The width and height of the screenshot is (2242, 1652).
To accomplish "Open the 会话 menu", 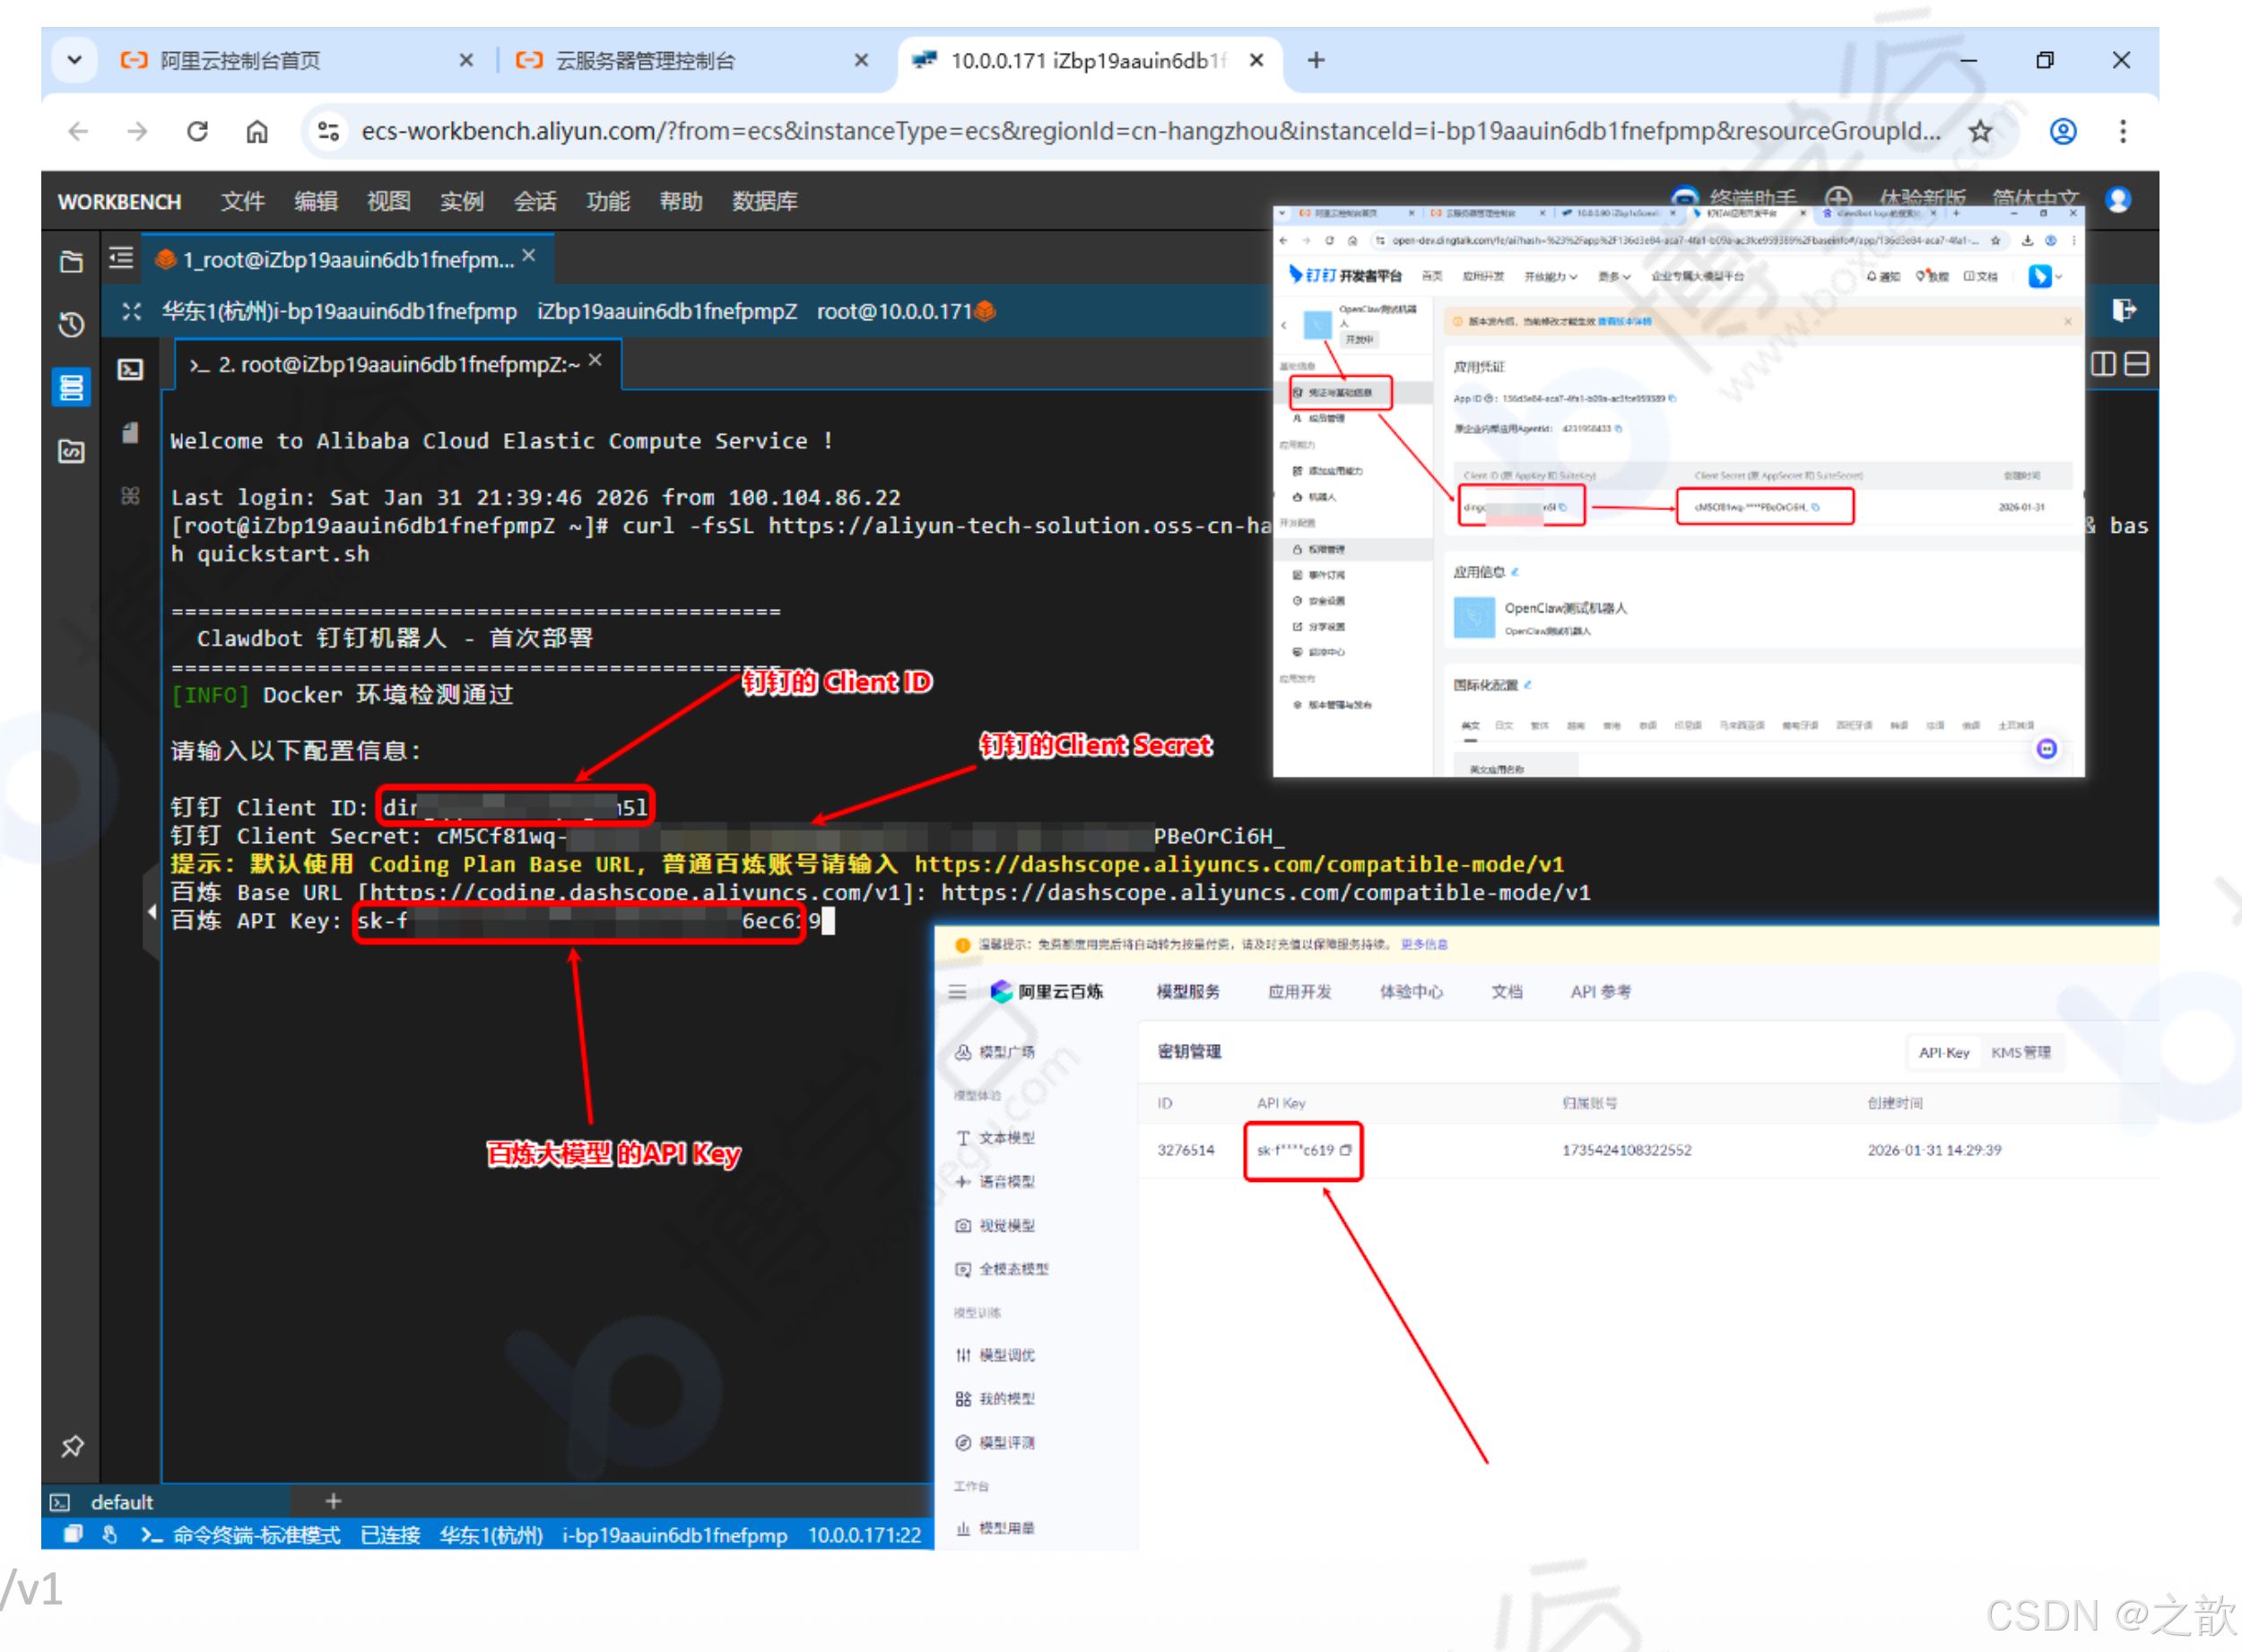I will point(534,201).
